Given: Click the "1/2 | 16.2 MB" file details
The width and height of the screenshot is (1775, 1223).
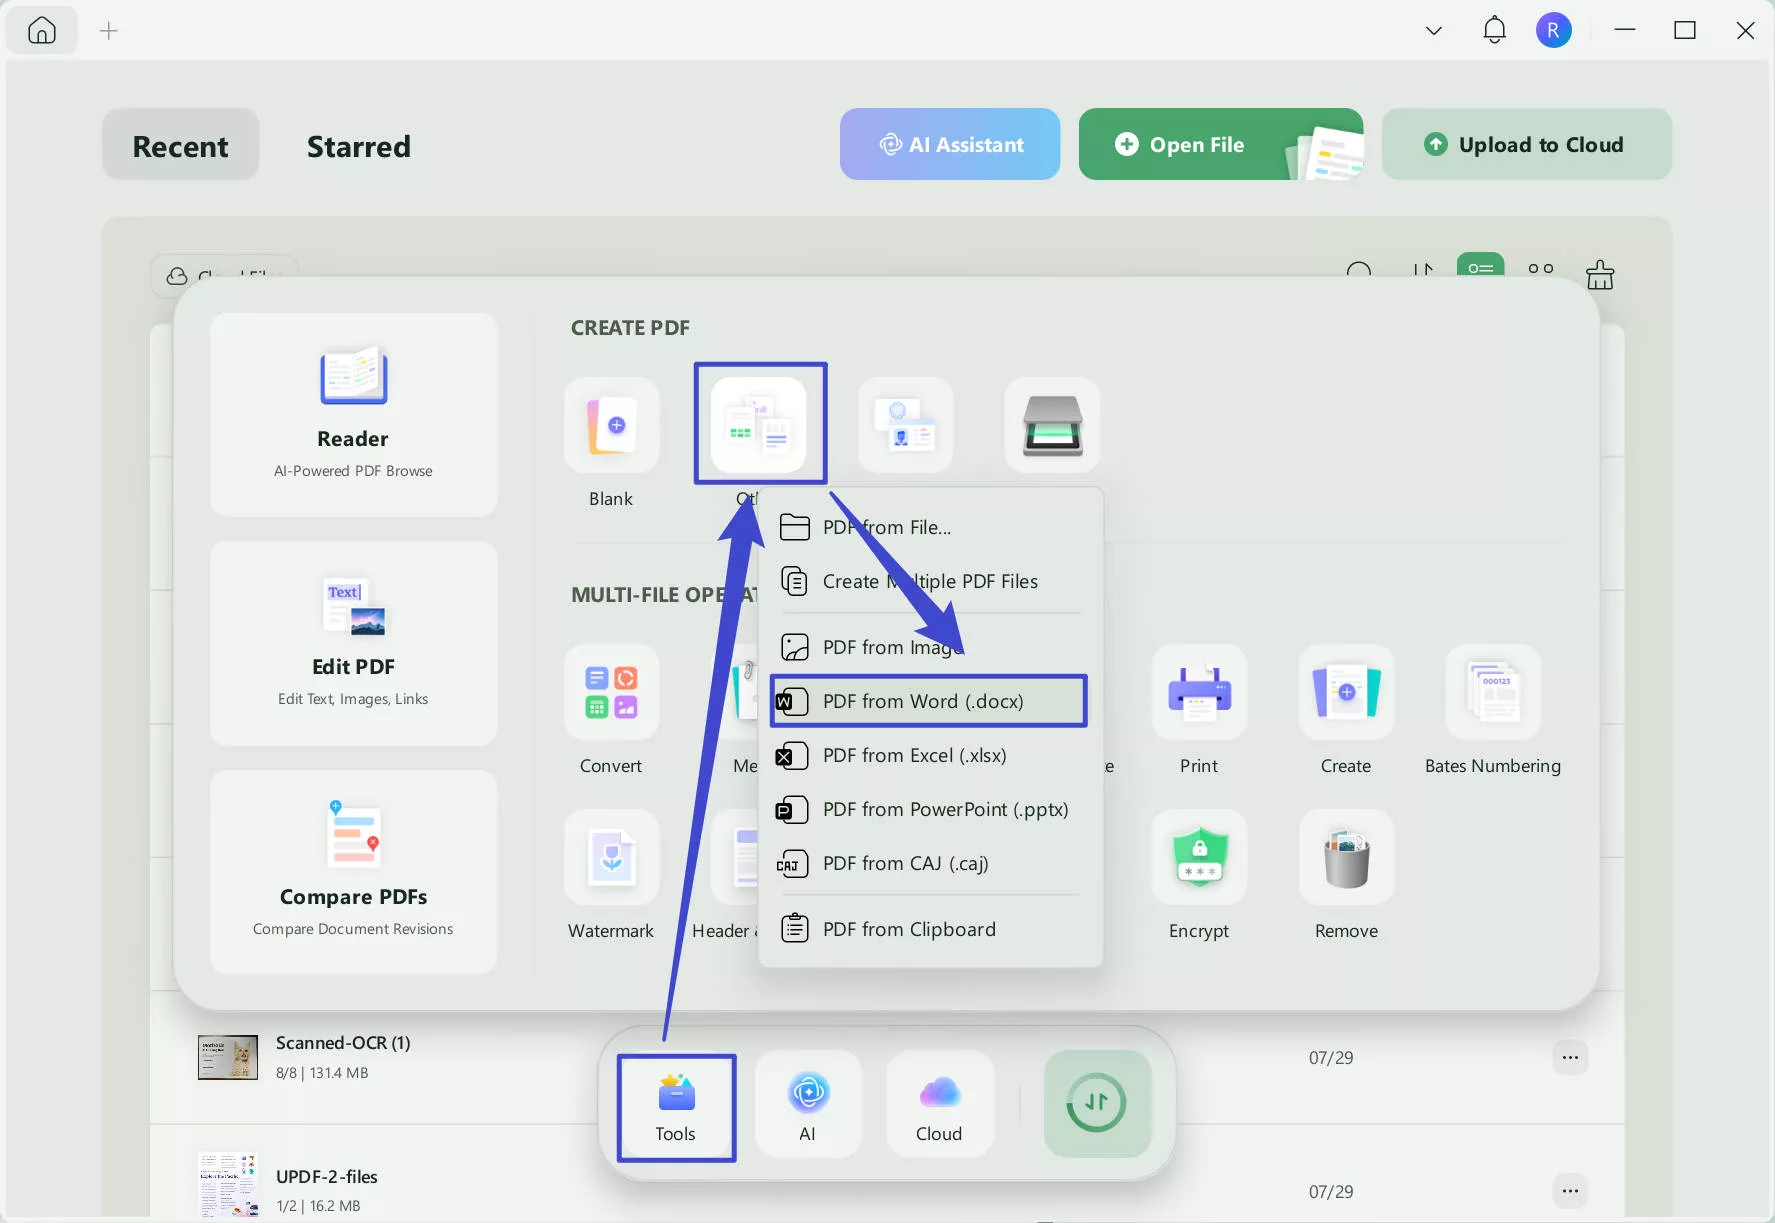Looking at the screenshot, I should 318,1206.
